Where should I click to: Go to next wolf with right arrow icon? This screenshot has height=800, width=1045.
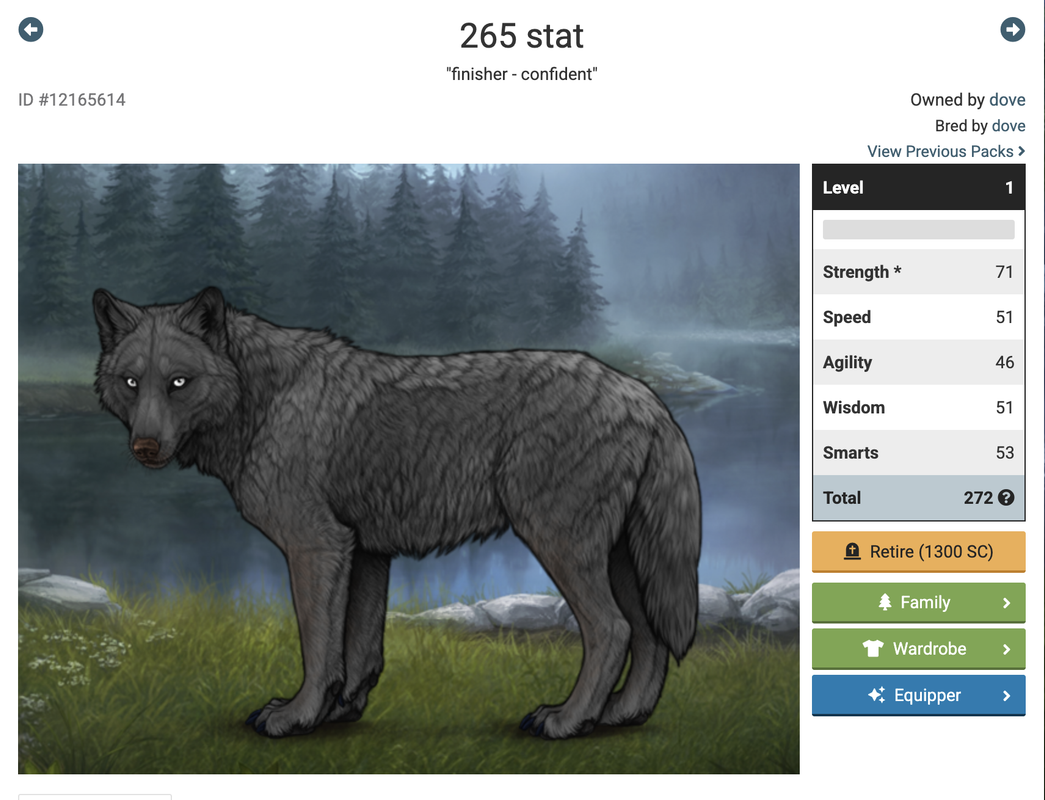click(x=1012, y=29)
